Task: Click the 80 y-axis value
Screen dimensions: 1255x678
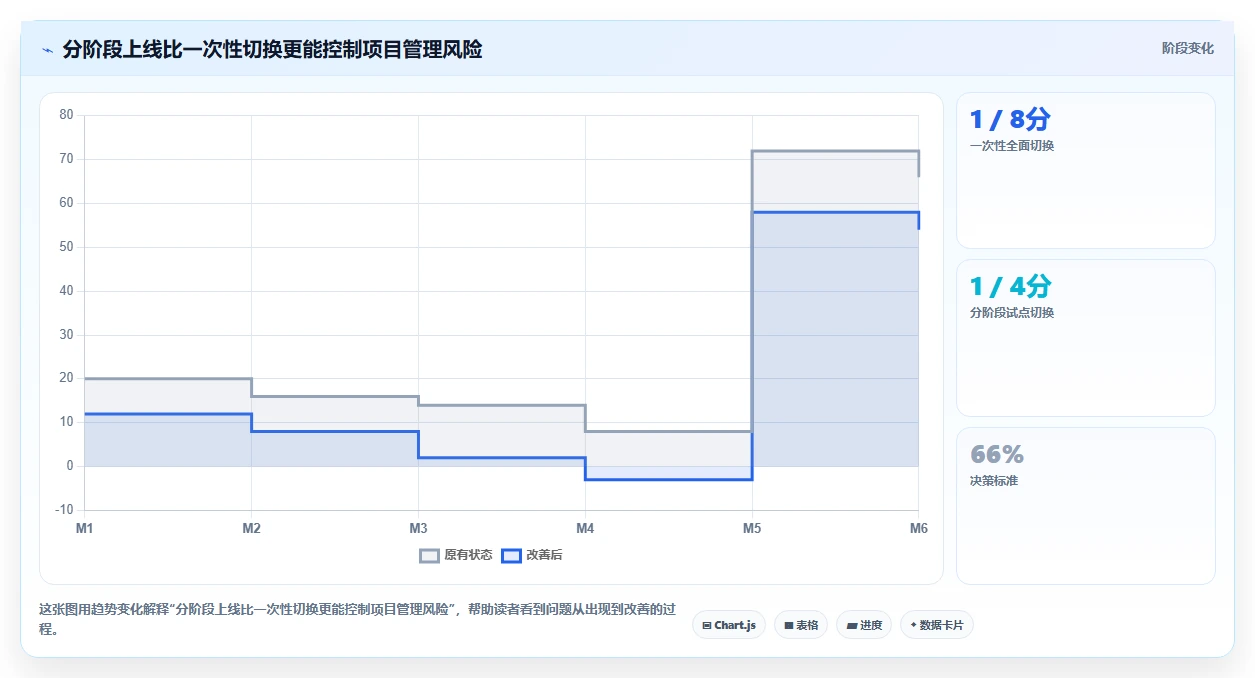Action: coord(67,115)
